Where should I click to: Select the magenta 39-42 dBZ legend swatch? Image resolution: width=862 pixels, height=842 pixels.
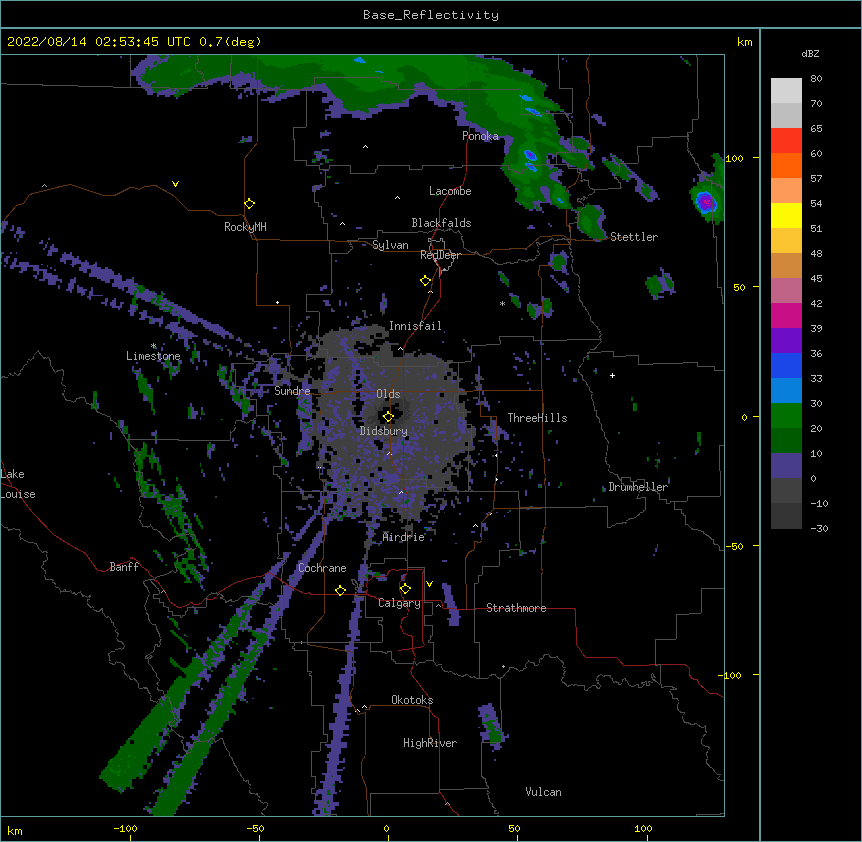click(786, 315)
